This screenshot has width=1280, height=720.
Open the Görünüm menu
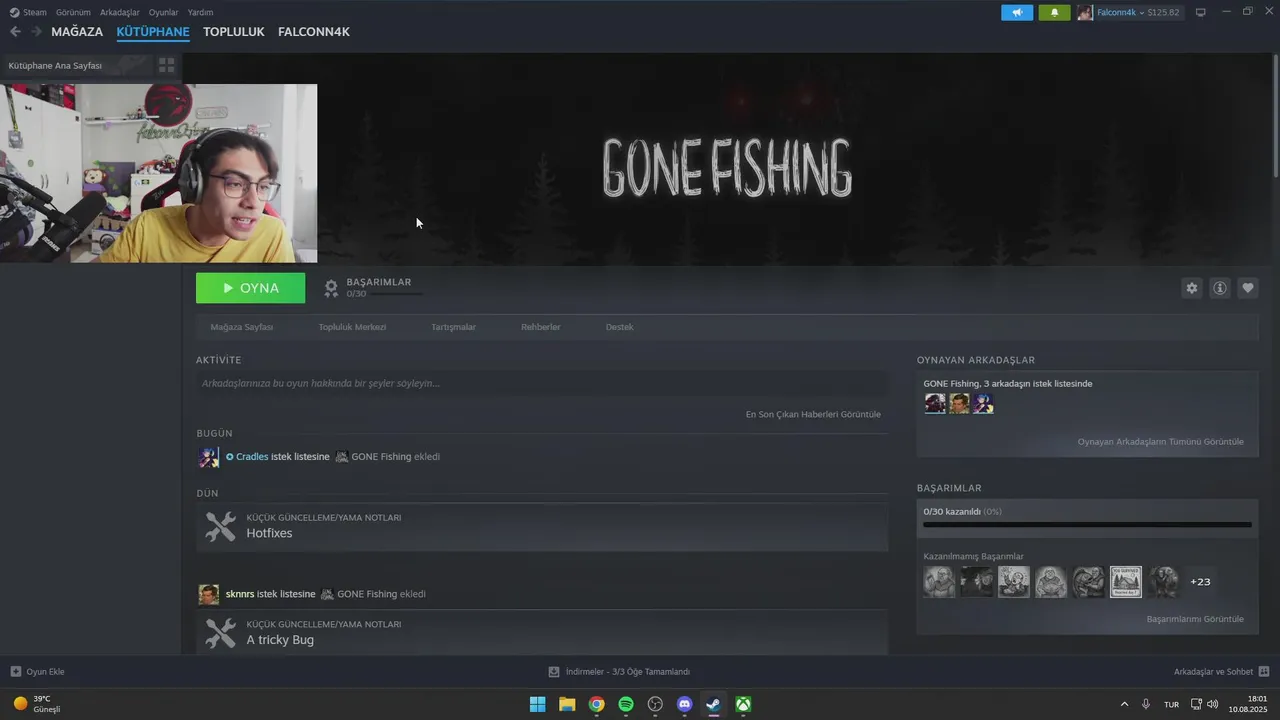[73, 12]
